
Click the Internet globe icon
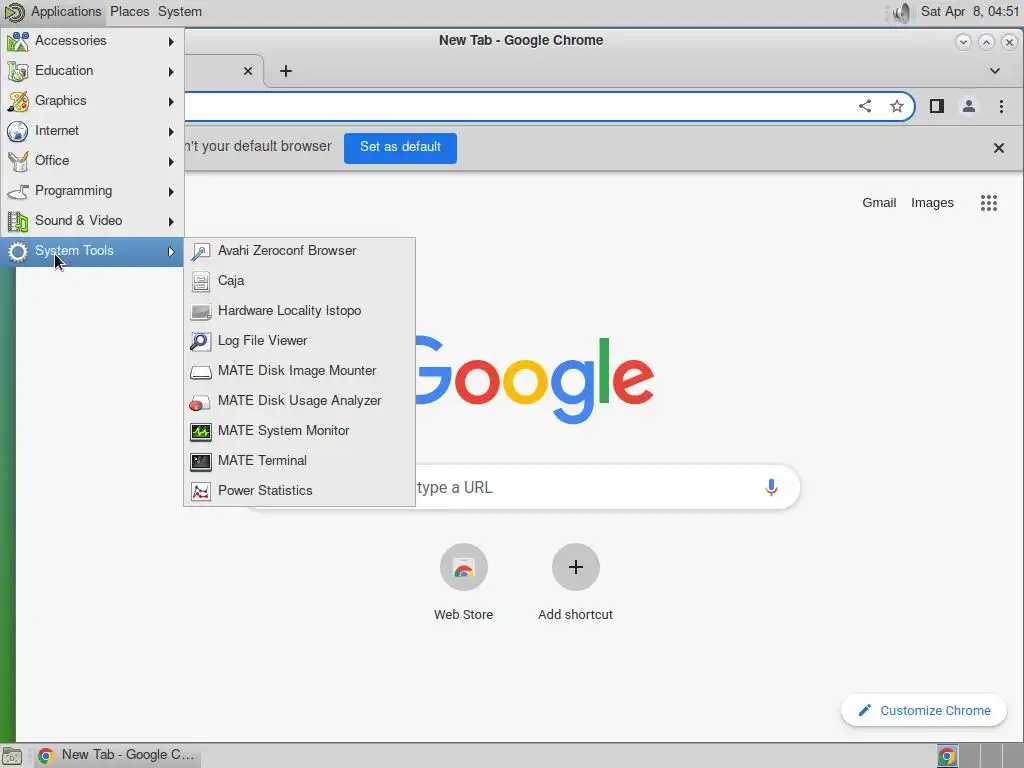[x=18, y=131]
